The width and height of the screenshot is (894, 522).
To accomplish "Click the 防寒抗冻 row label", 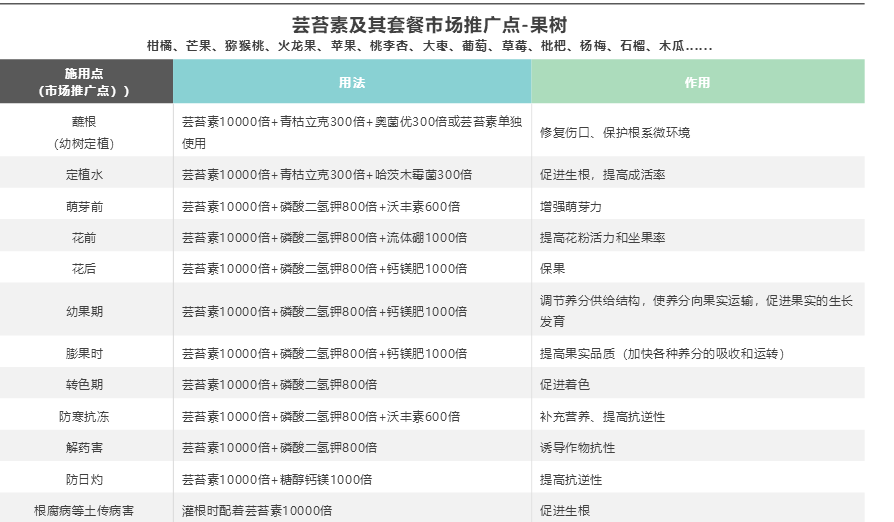I will [84, 417].
